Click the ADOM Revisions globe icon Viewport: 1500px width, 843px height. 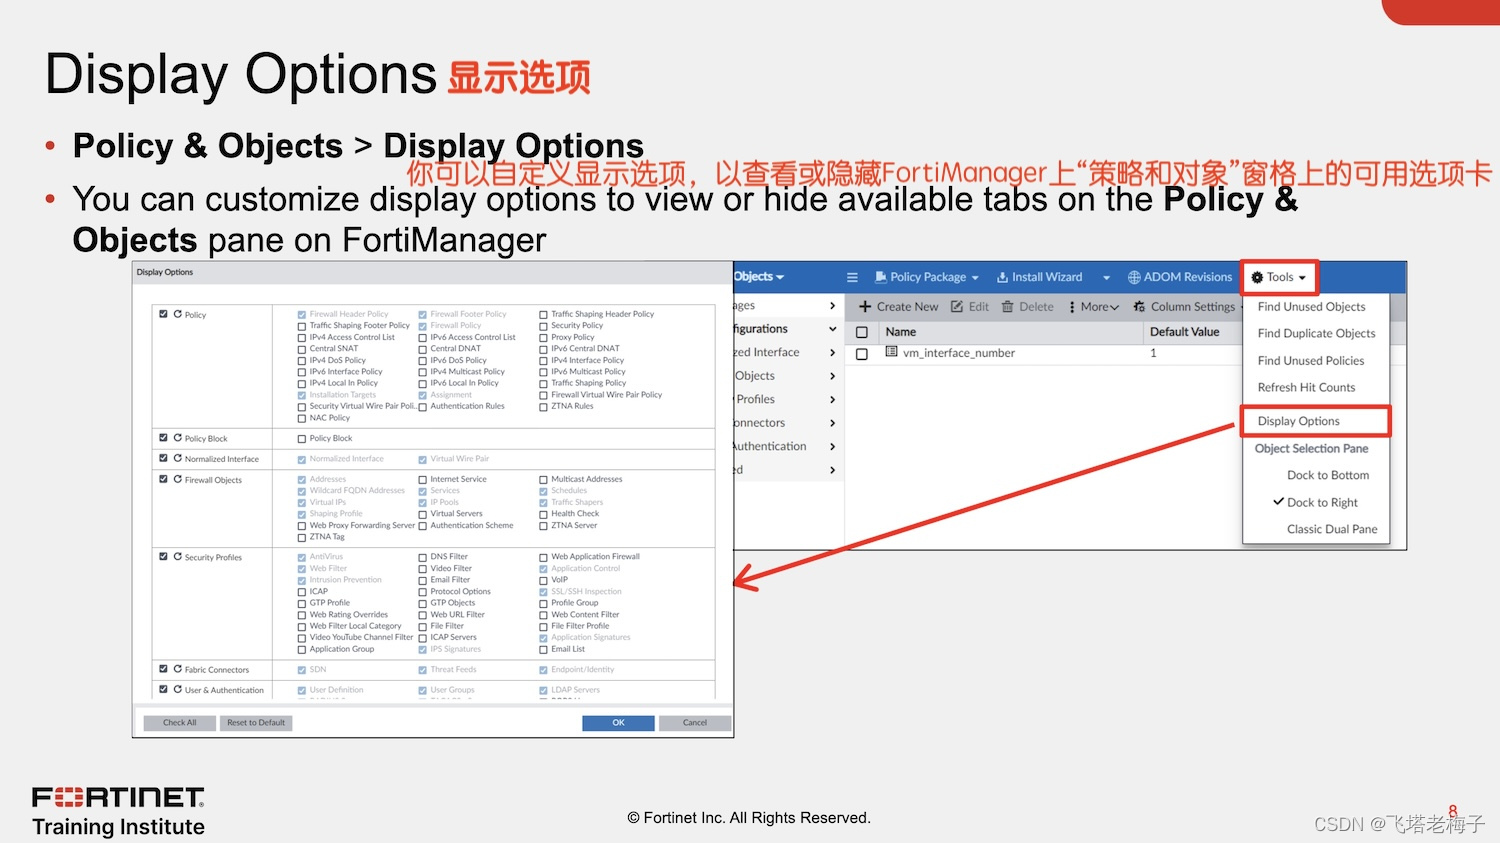click(1134, 277)
